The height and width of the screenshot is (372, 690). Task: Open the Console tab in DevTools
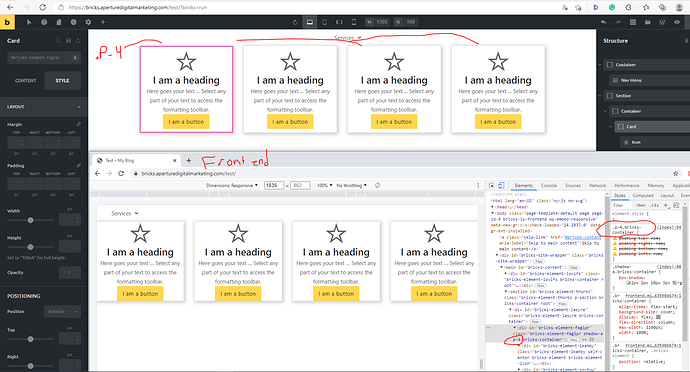(x=549, y=185)
